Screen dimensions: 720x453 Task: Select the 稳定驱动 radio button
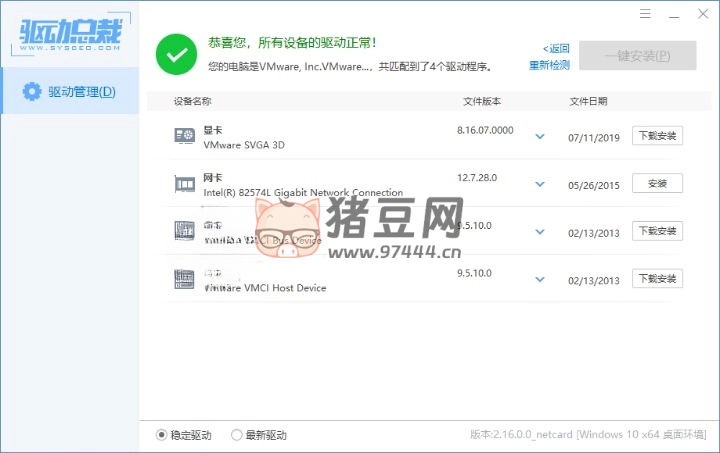pyautogui.click(x=162, y=435)
